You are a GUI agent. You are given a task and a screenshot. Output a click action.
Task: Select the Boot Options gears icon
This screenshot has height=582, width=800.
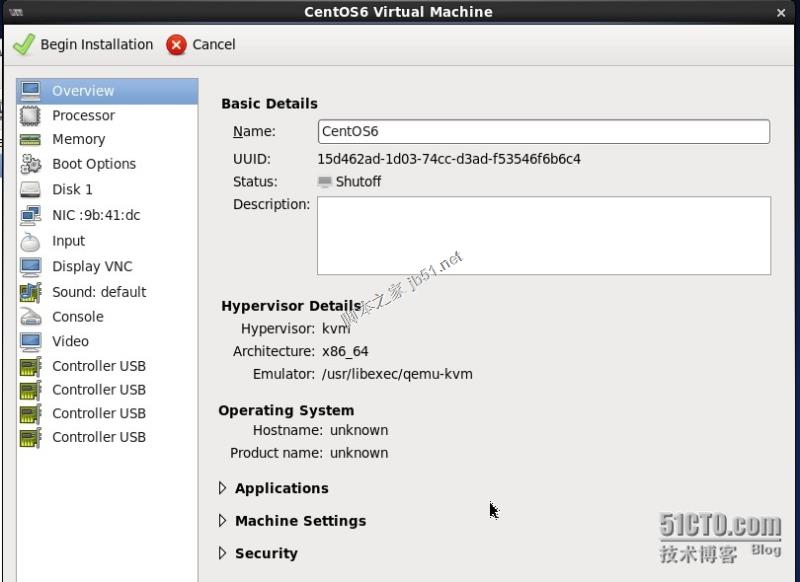click(31, 164)
